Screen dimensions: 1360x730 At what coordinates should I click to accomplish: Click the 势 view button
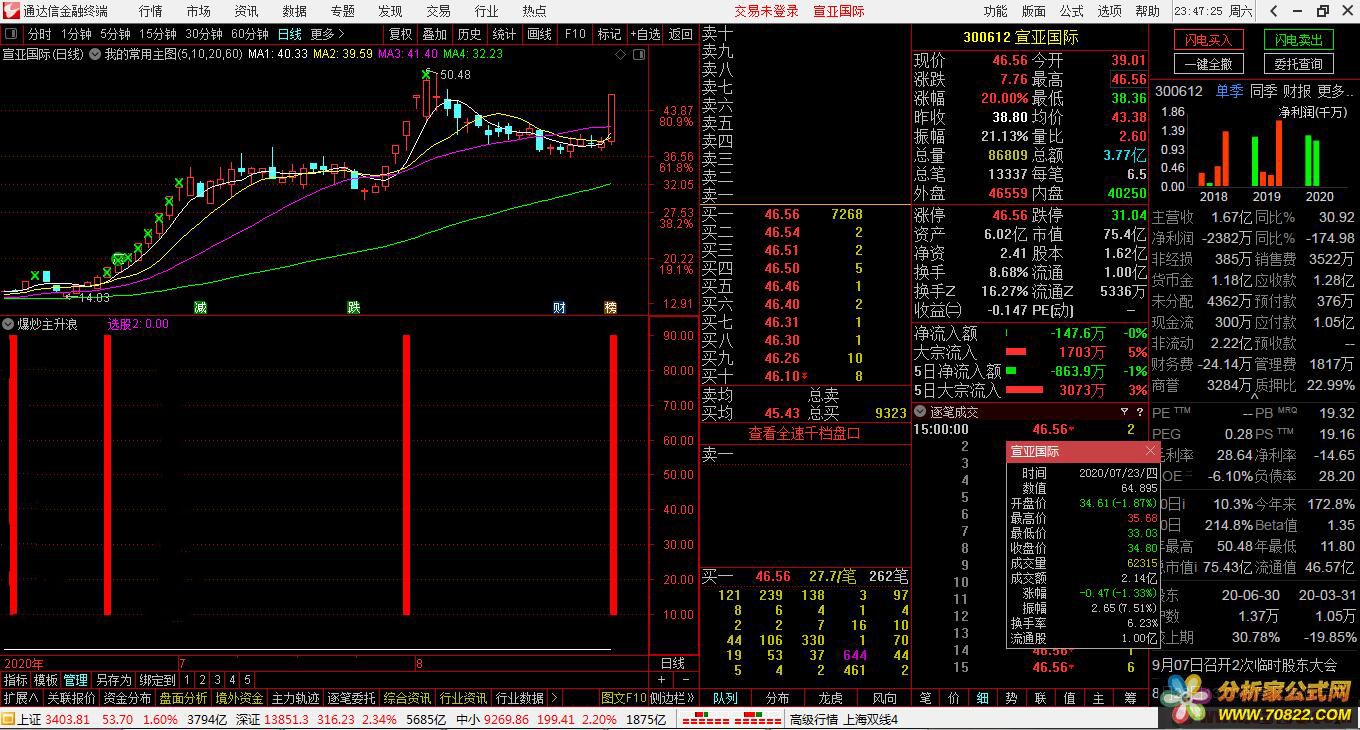[1012, 698]
